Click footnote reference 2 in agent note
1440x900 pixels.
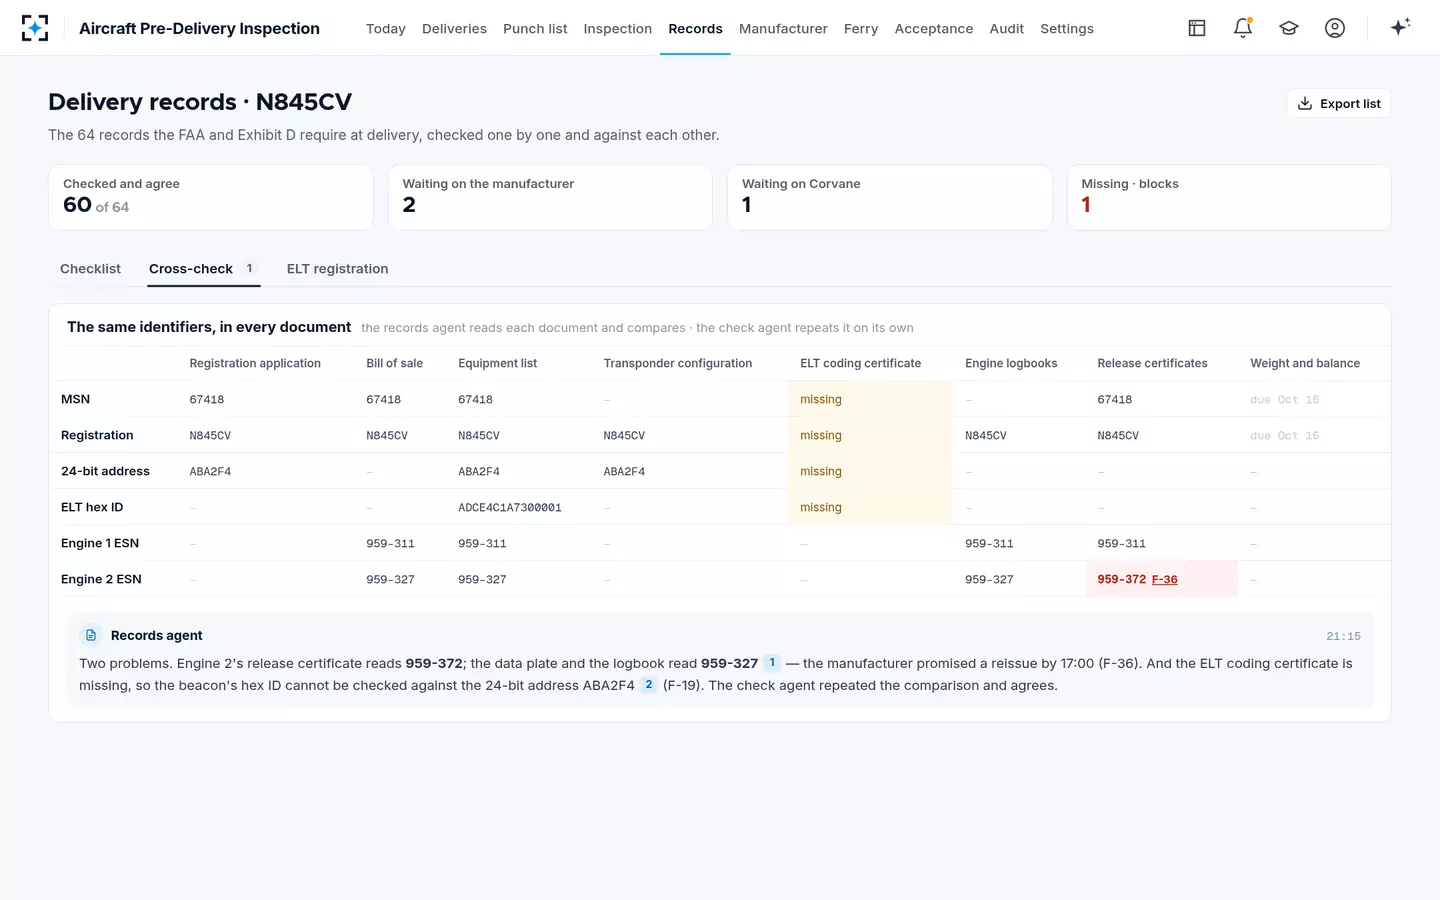tap(648, 685)
